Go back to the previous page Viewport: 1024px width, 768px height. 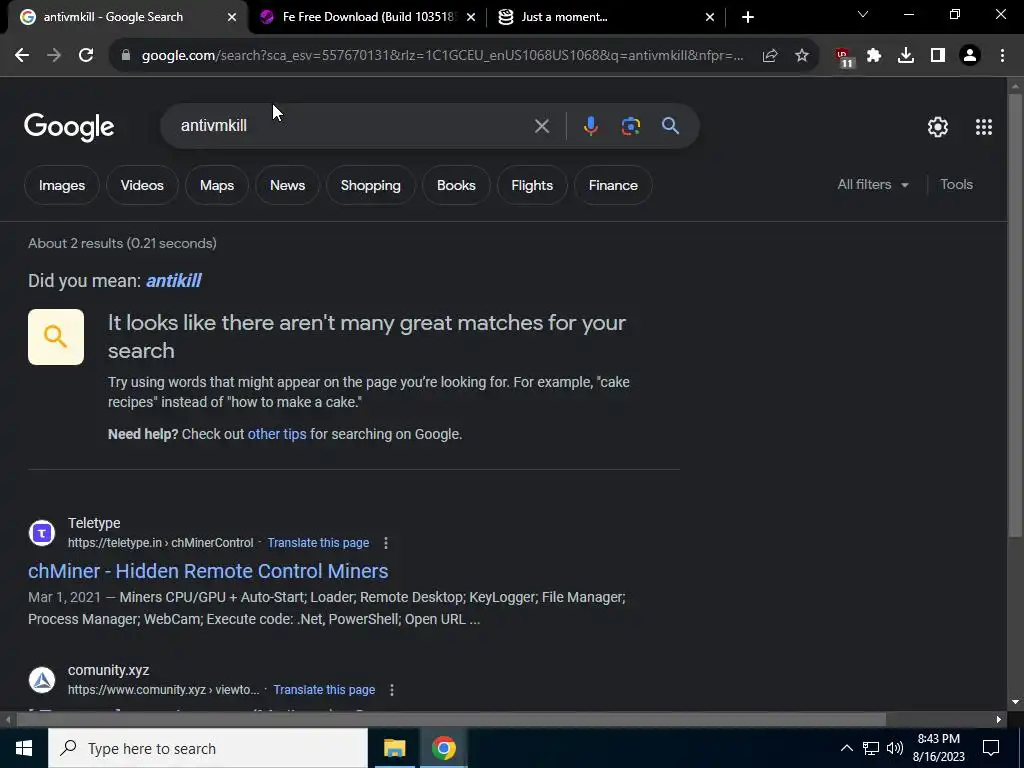pos(22,56)
